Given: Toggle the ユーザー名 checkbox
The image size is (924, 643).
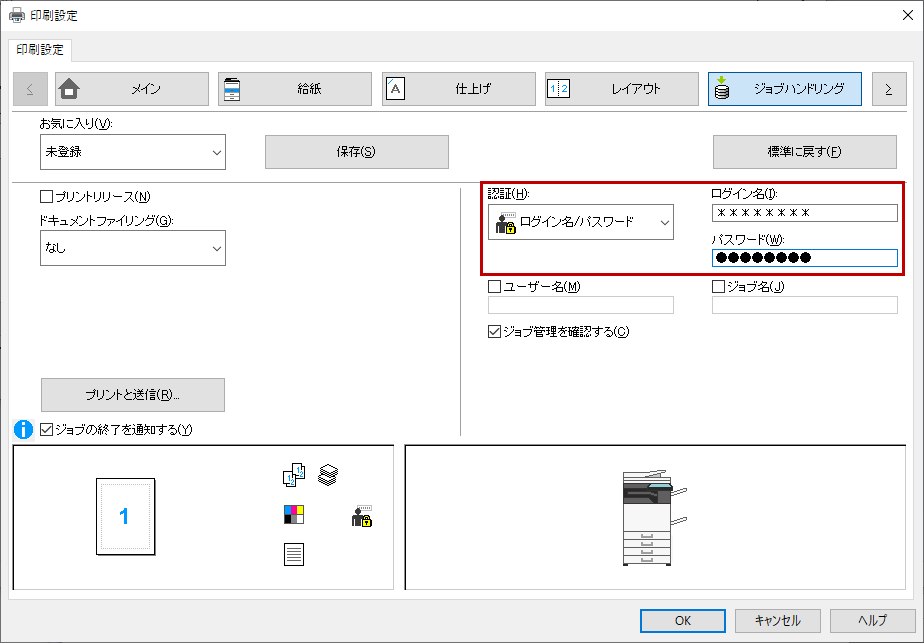Looking at the screenshot, I should pos(494,286).
